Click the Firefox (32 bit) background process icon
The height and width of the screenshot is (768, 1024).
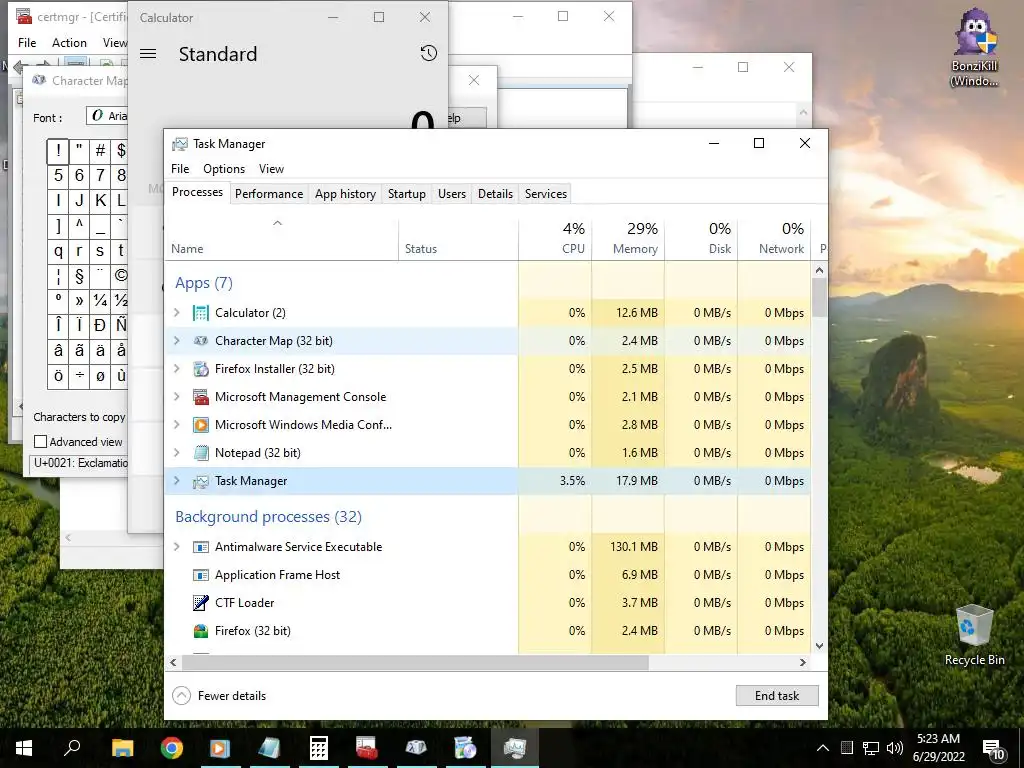tap(200, 631)
